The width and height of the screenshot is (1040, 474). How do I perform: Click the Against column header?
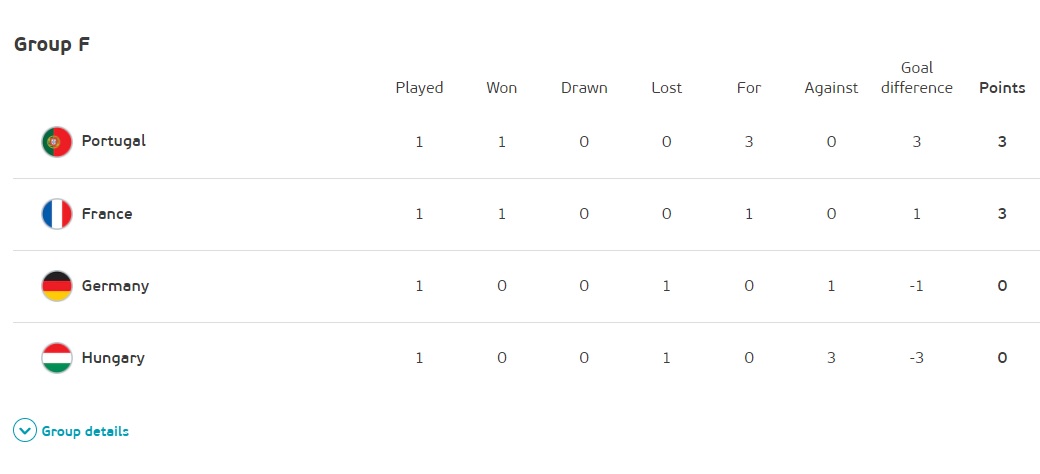tap(831, 88)
